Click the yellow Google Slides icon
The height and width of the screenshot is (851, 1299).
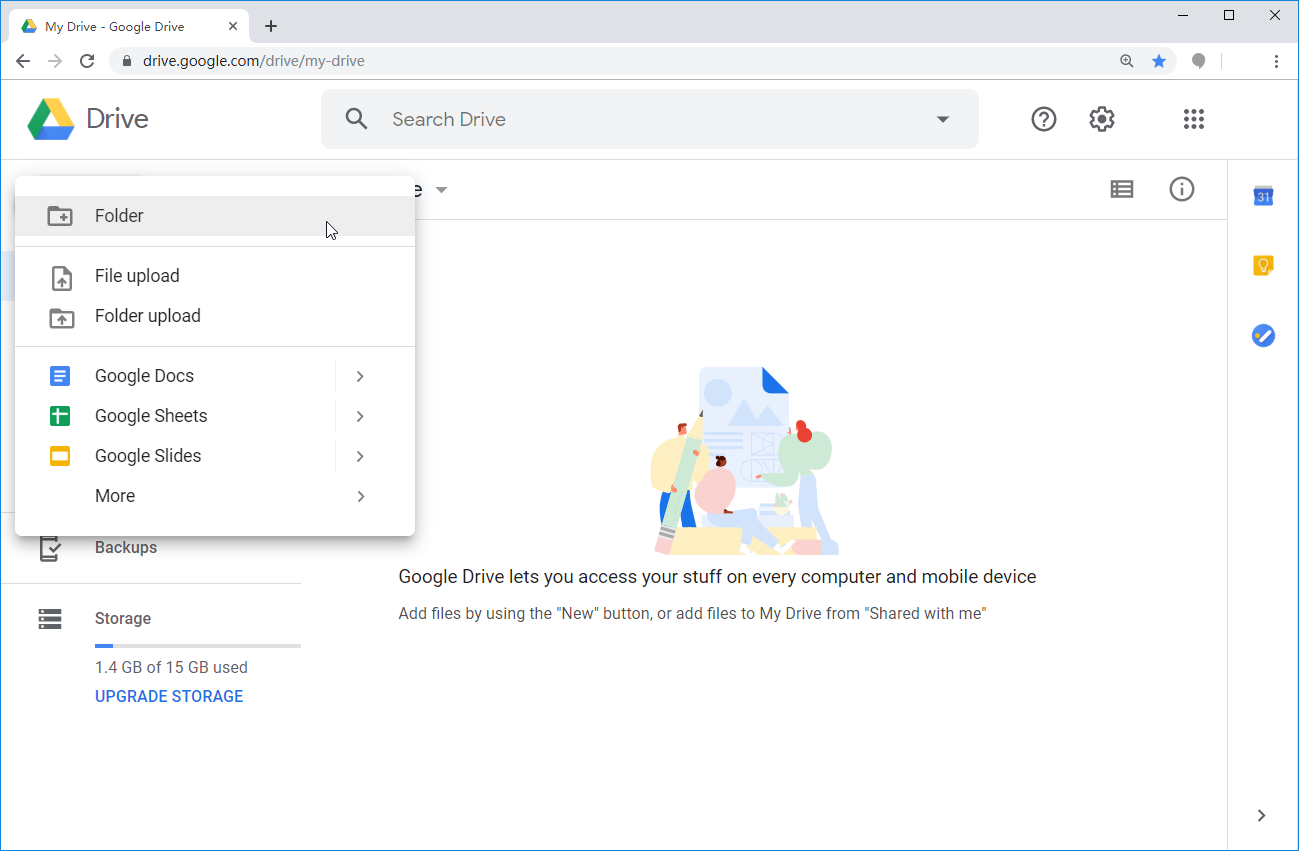(x=60, y=456)
